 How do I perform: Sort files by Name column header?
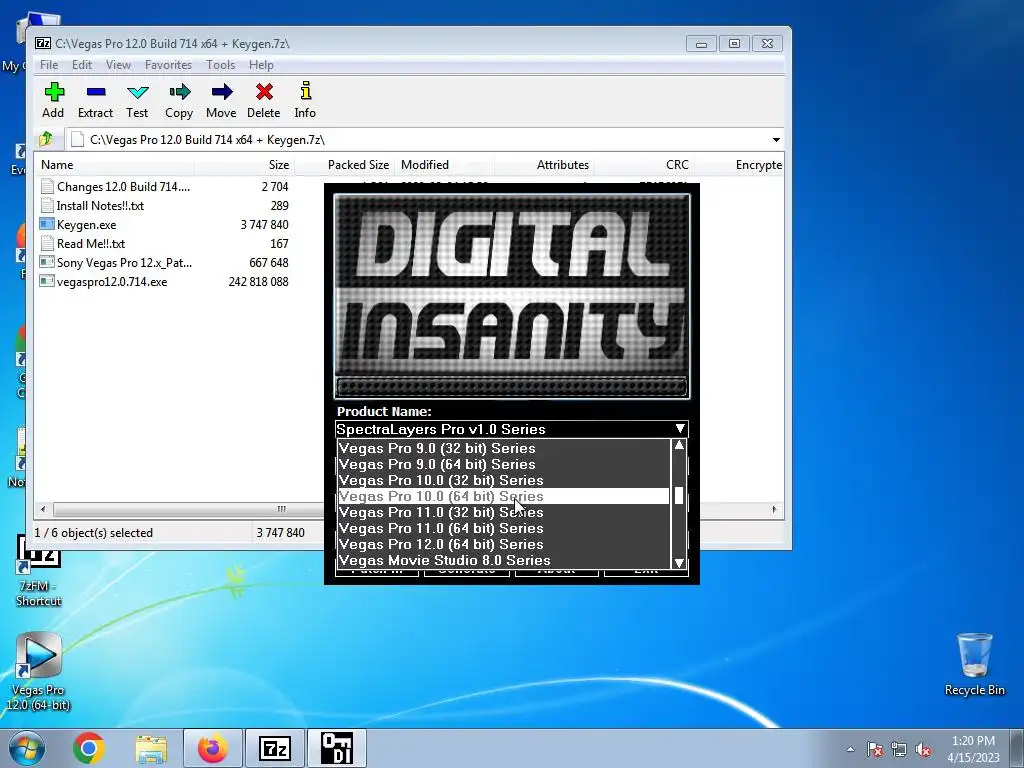tap(115, 165)
